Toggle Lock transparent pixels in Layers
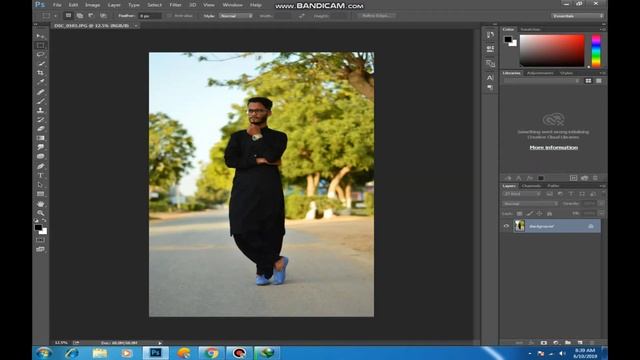Viewport: 640px width, 360px height. coord(519,213)
